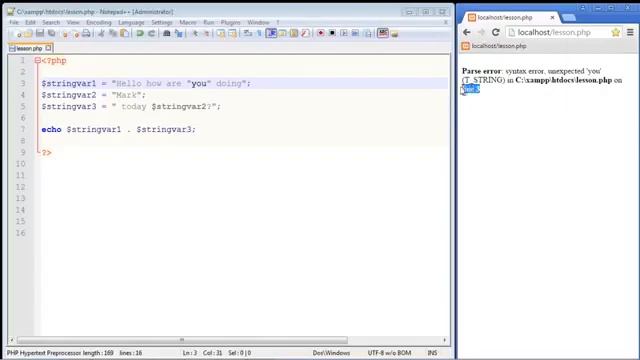
Task: Toggle Show All Characters pilcrow icon
Action: [259, 33]
